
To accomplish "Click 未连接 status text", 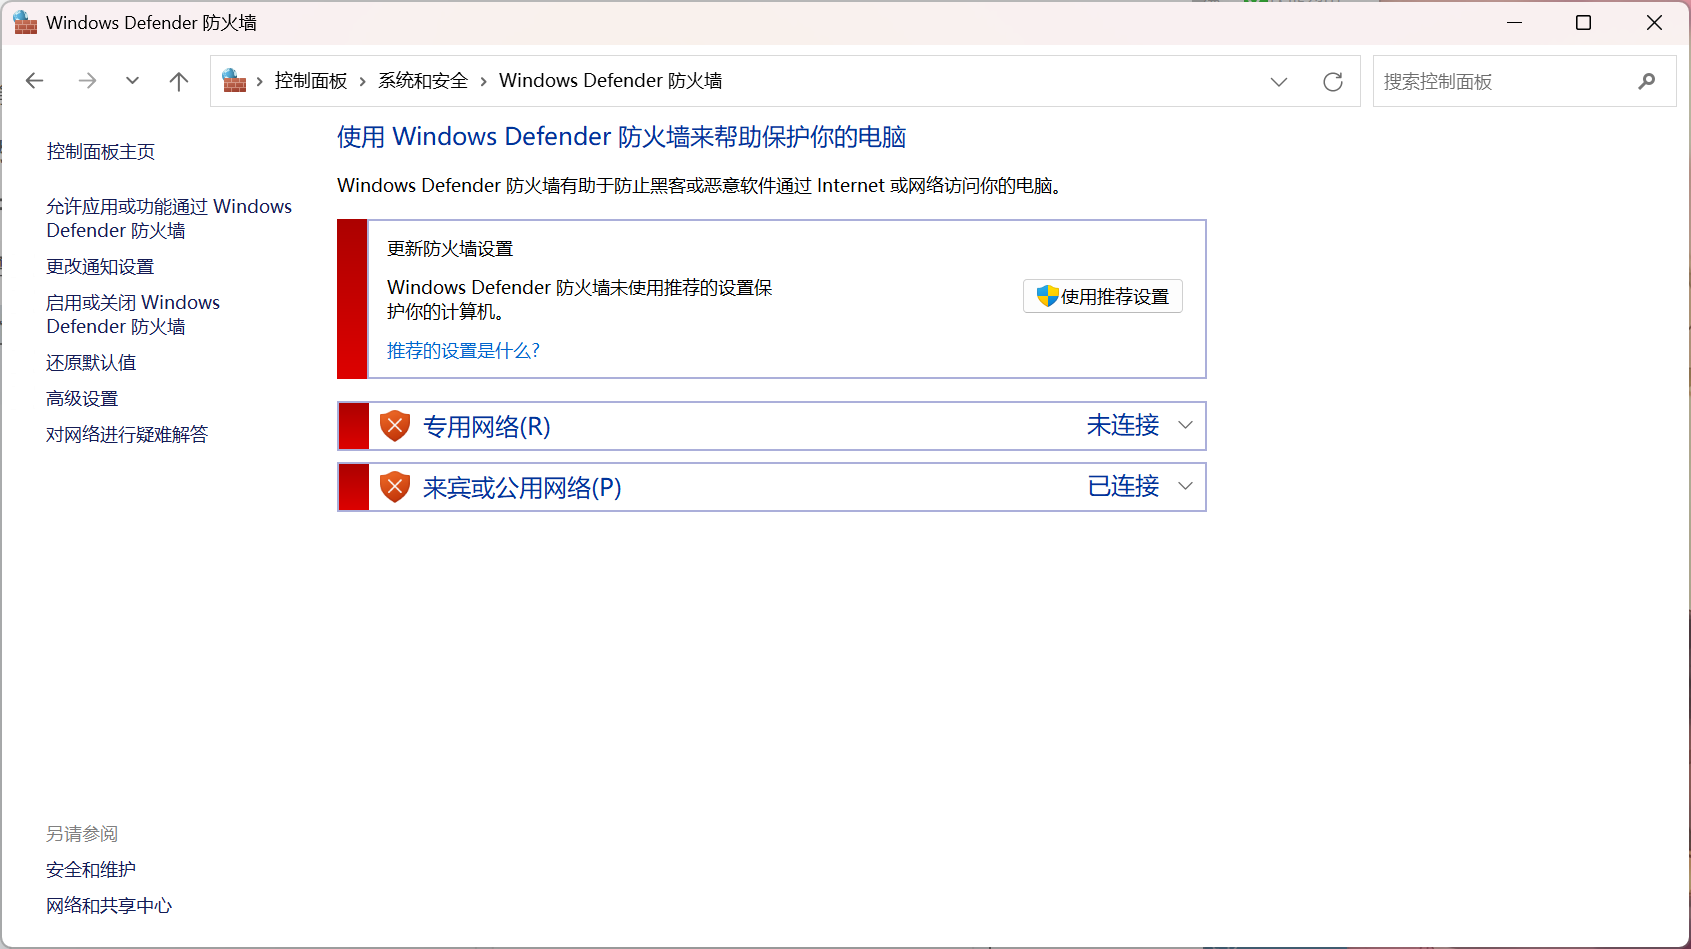I will tap(1123, 425).
